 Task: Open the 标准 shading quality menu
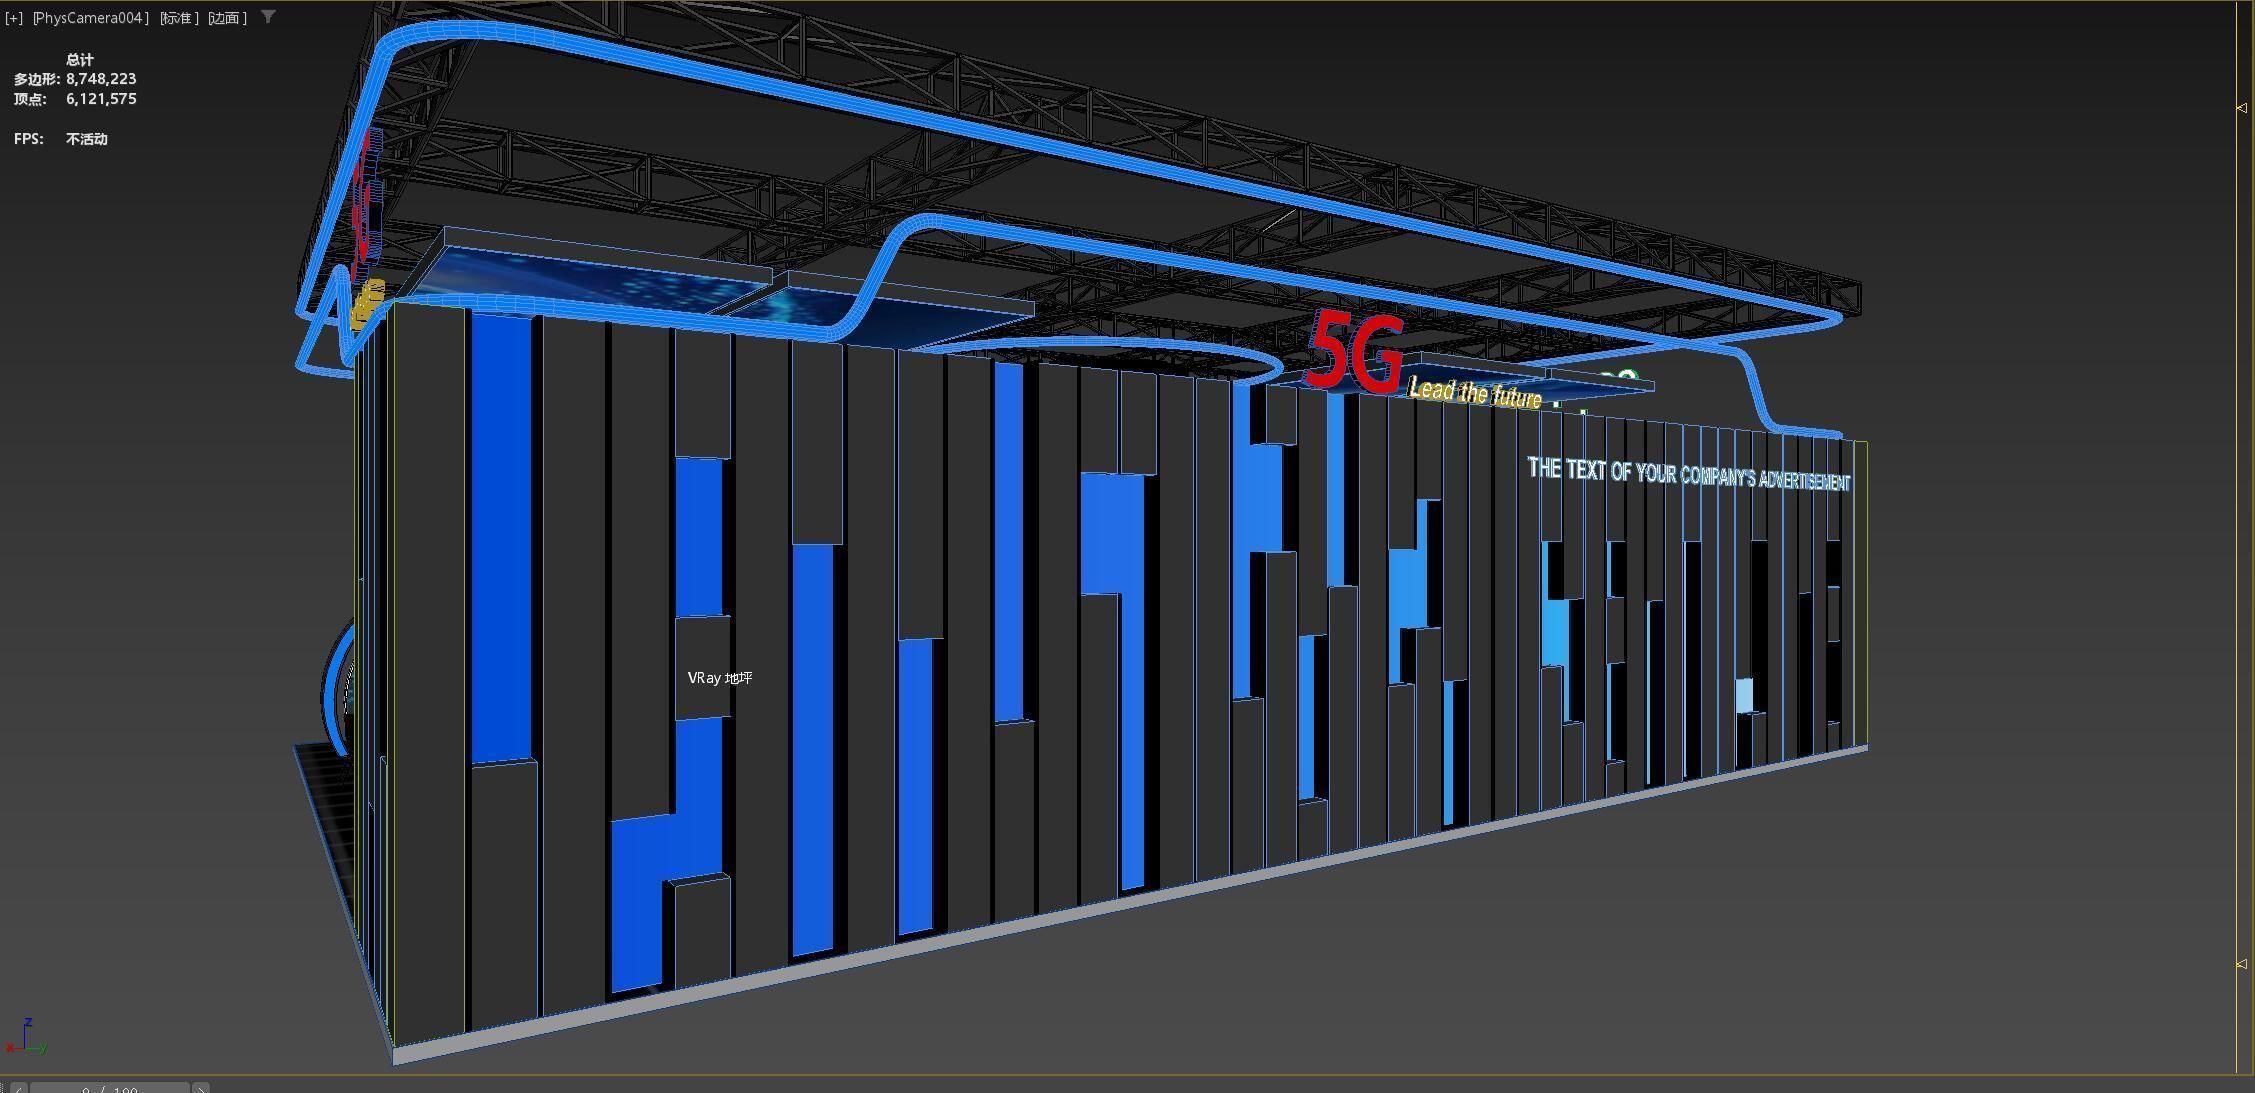pyautogui.click(x=179, y=18)
